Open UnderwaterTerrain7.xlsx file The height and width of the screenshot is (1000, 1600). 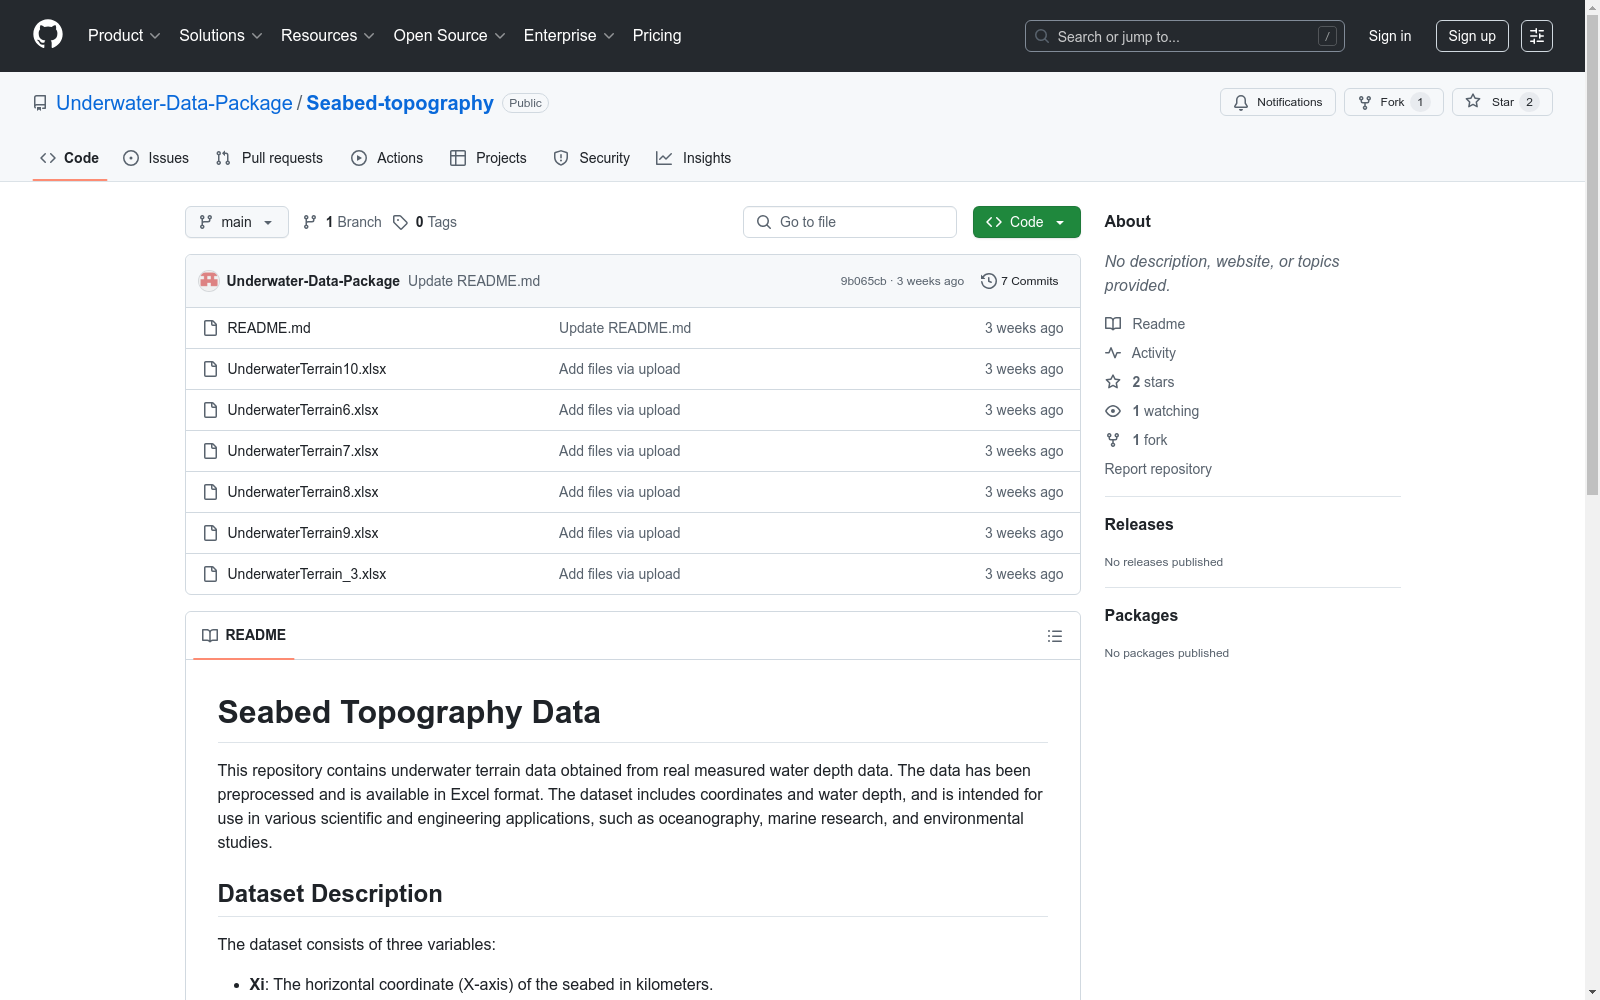click(303, 451)
